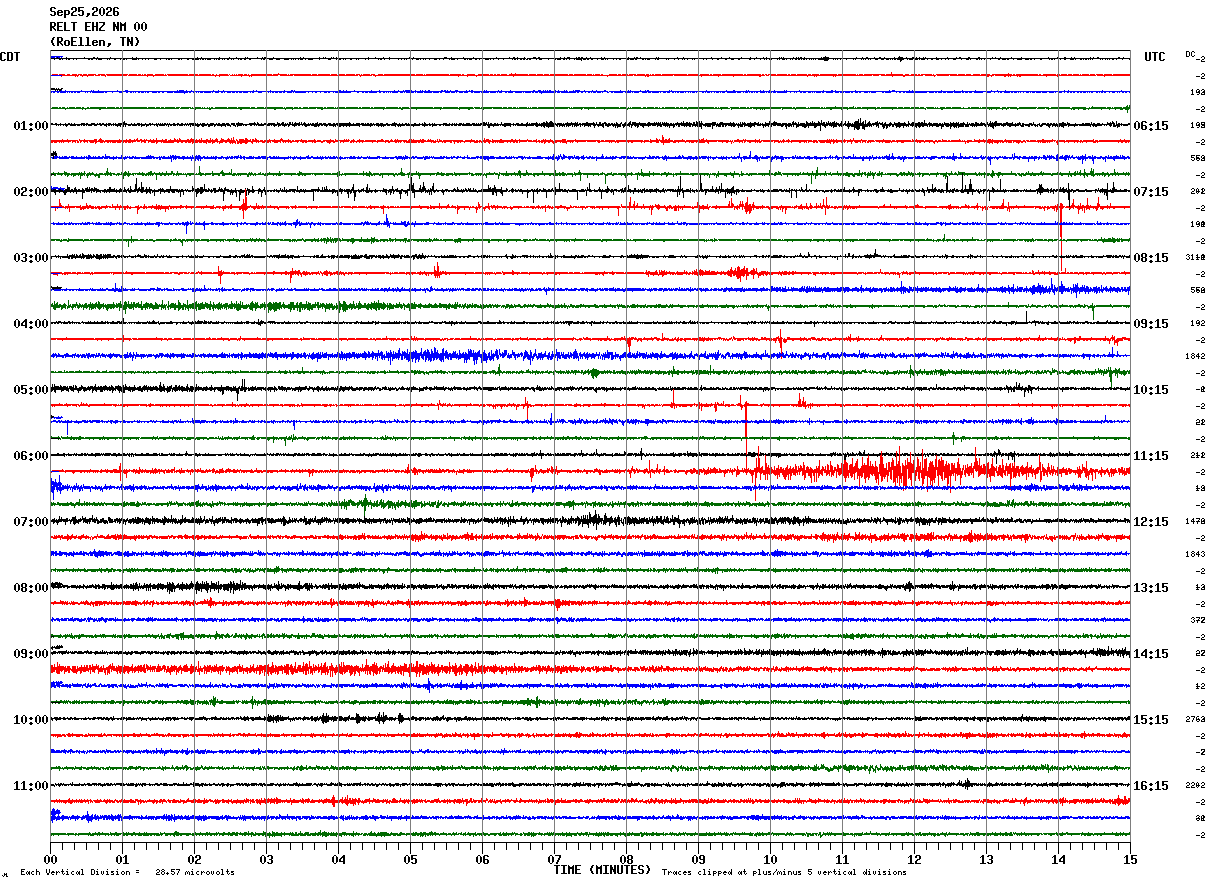
Task: Click the tall red spike near minute 14
Action: click(x=1060, y=235)
